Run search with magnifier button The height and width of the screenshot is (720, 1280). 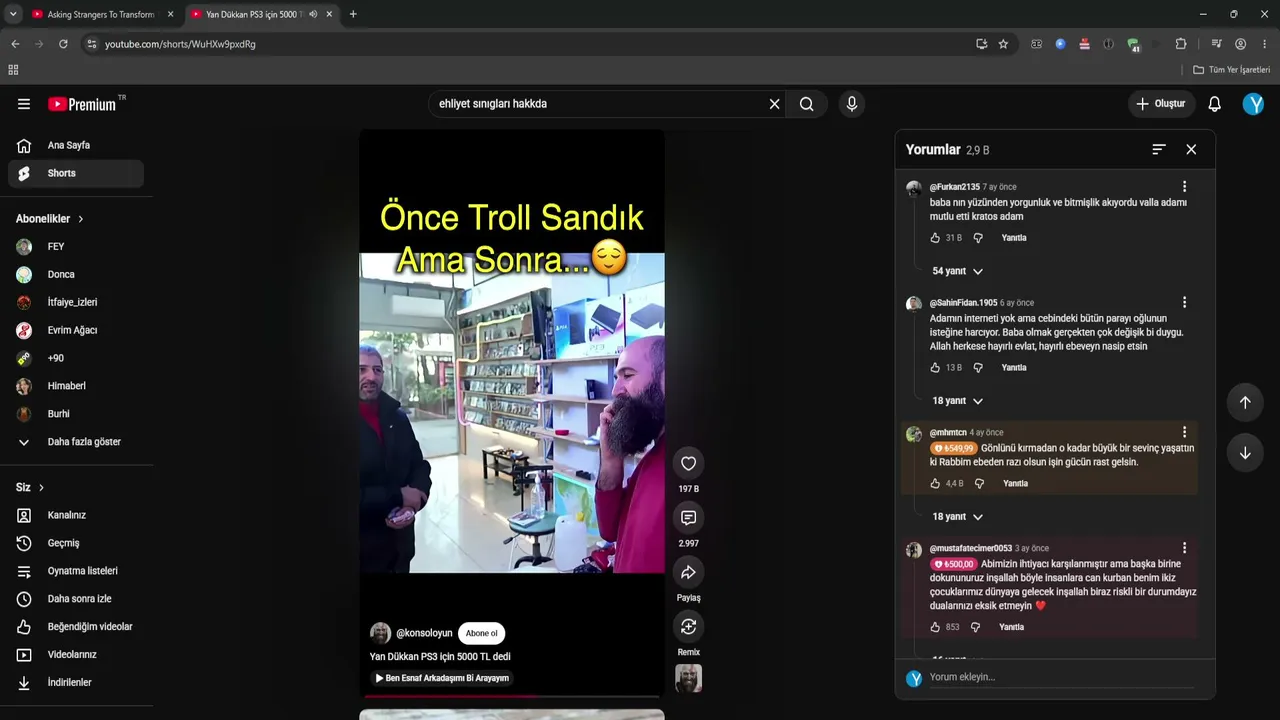807,104
